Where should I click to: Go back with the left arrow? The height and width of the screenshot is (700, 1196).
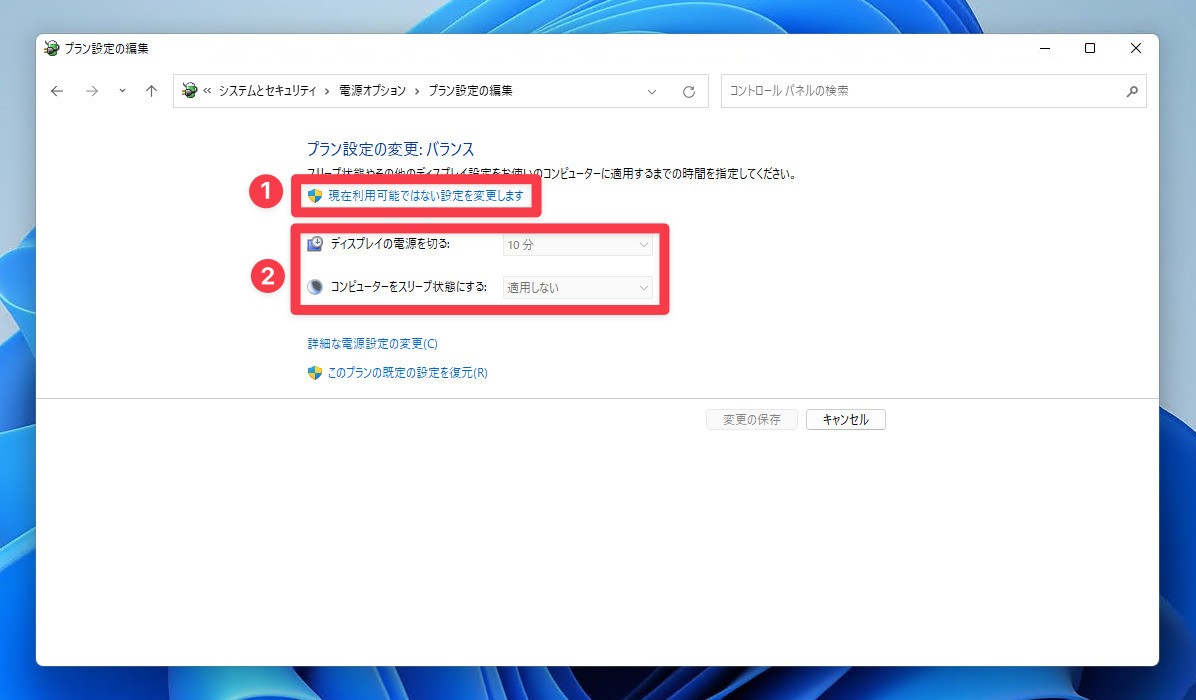click(x=56, y=92)
